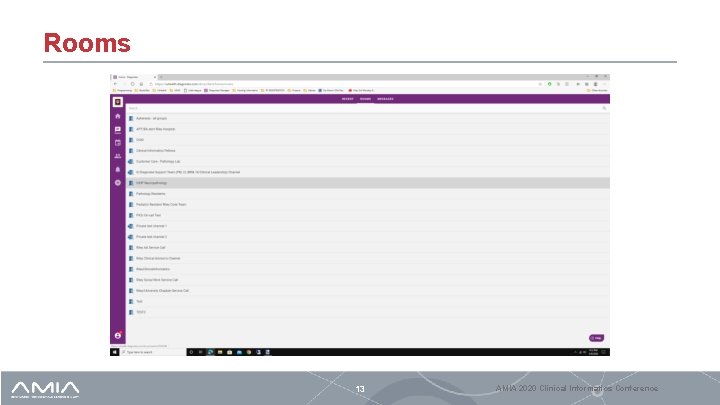Open the Microsoft Store taskbar icon
This screenshot has width=720, height=405.
pos(230,352)
